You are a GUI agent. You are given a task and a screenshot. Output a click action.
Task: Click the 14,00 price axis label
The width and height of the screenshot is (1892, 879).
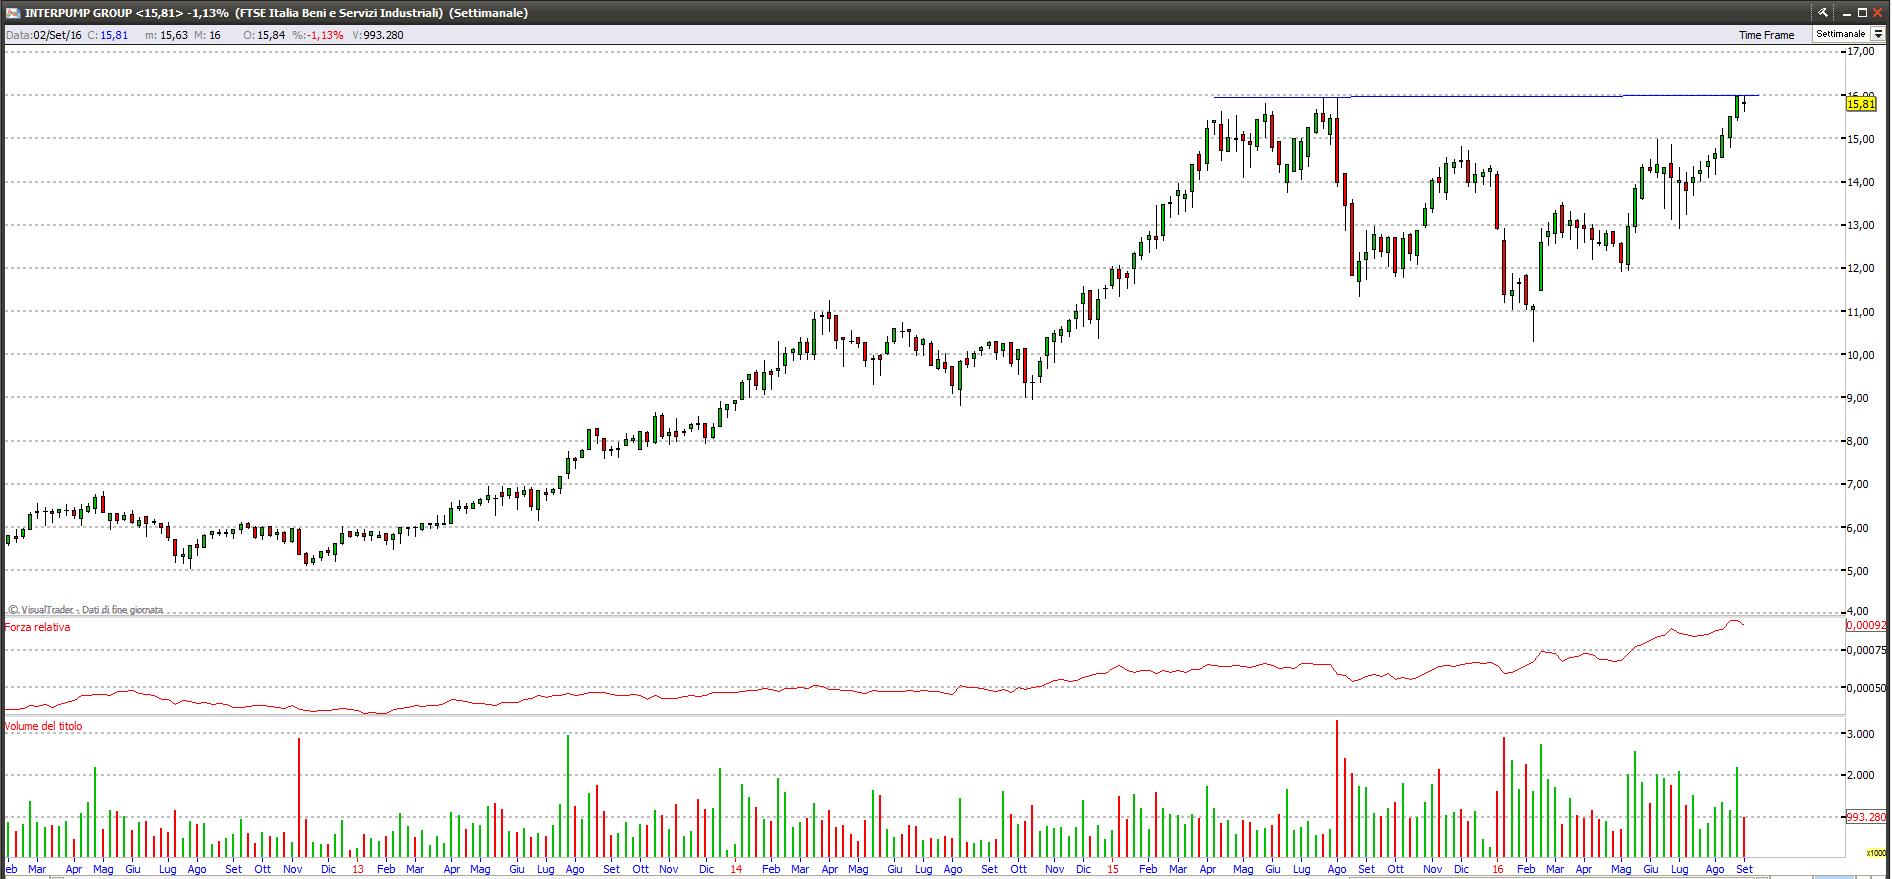click(x=1861, y=182)
